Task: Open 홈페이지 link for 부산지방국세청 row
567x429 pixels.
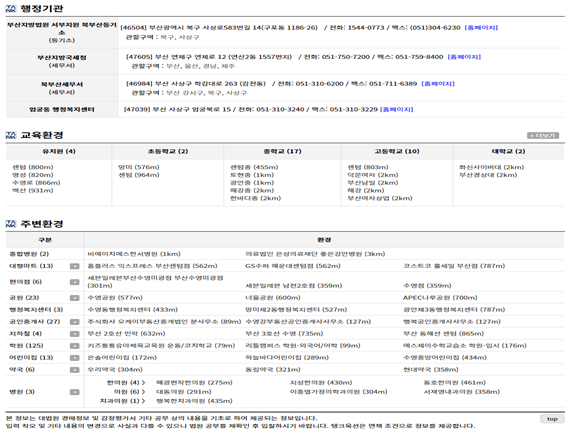Action: click(x=464, y=57)
